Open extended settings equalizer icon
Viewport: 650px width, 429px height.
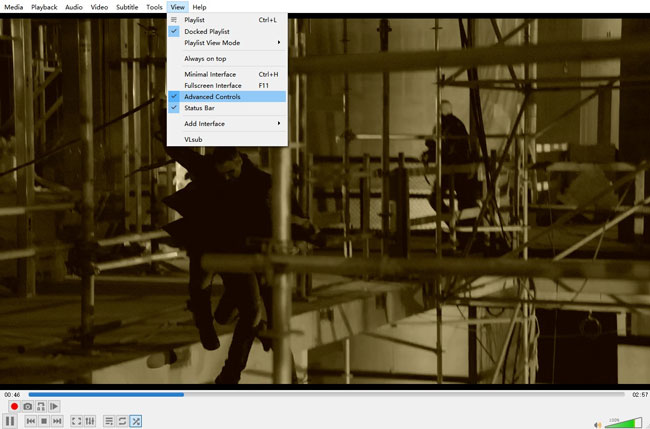pos(90,421)
